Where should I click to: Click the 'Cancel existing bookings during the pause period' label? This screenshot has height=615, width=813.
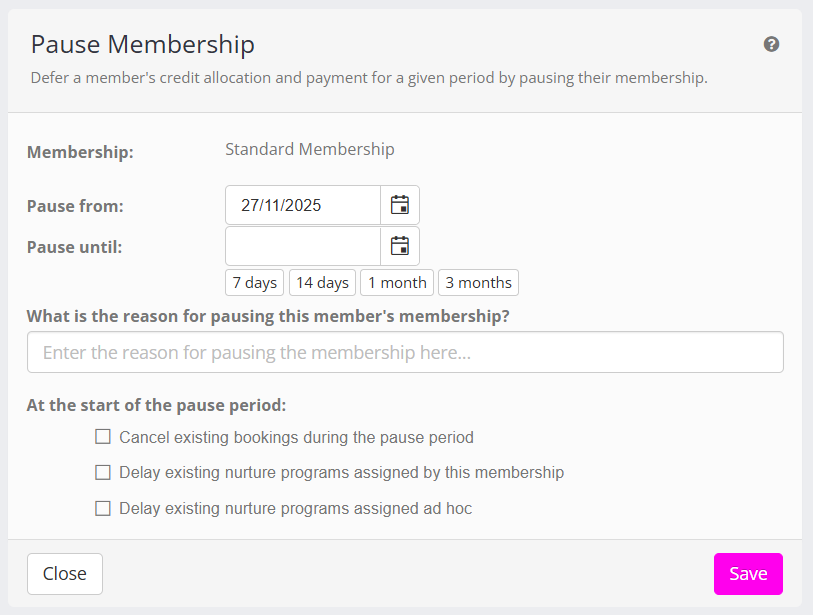[296, 437]
